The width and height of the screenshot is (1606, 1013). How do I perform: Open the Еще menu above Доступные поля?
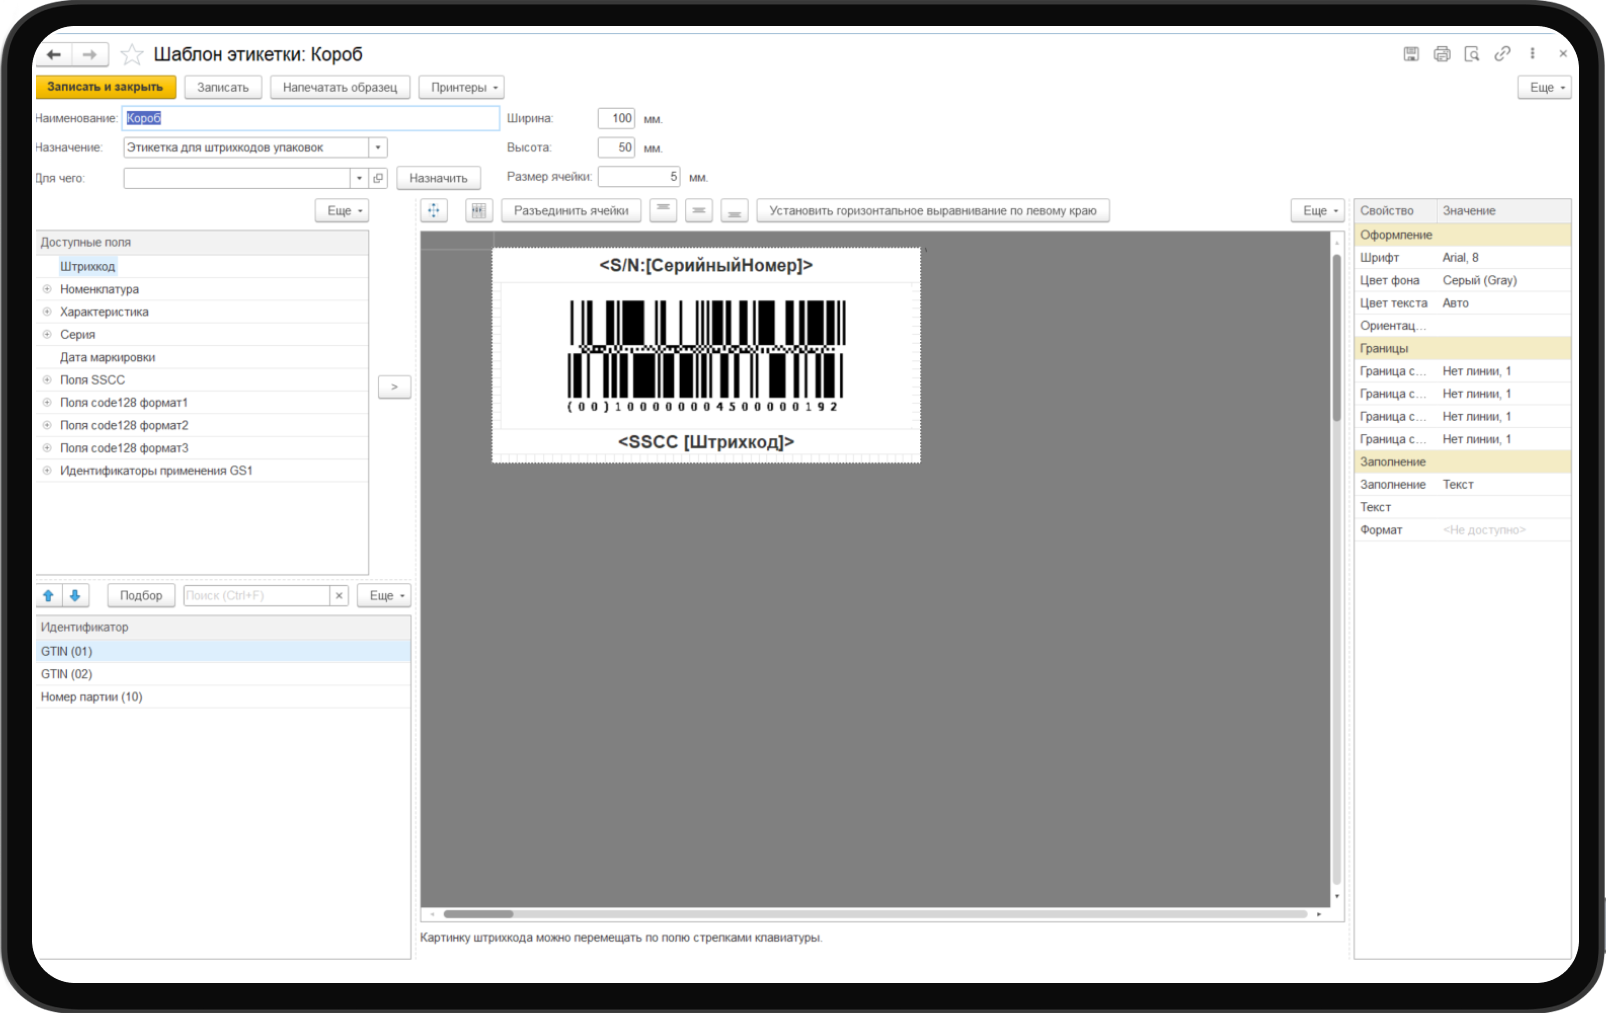tap(342, 211)
